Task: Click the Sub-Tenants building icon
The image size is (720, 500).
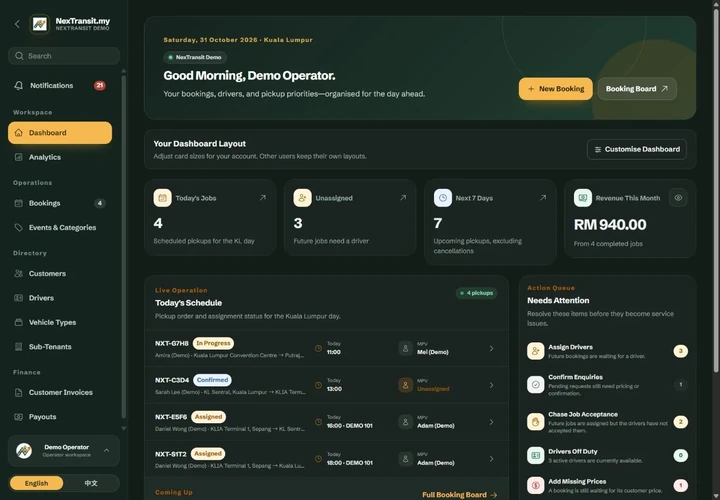Action: click(18, 347)
